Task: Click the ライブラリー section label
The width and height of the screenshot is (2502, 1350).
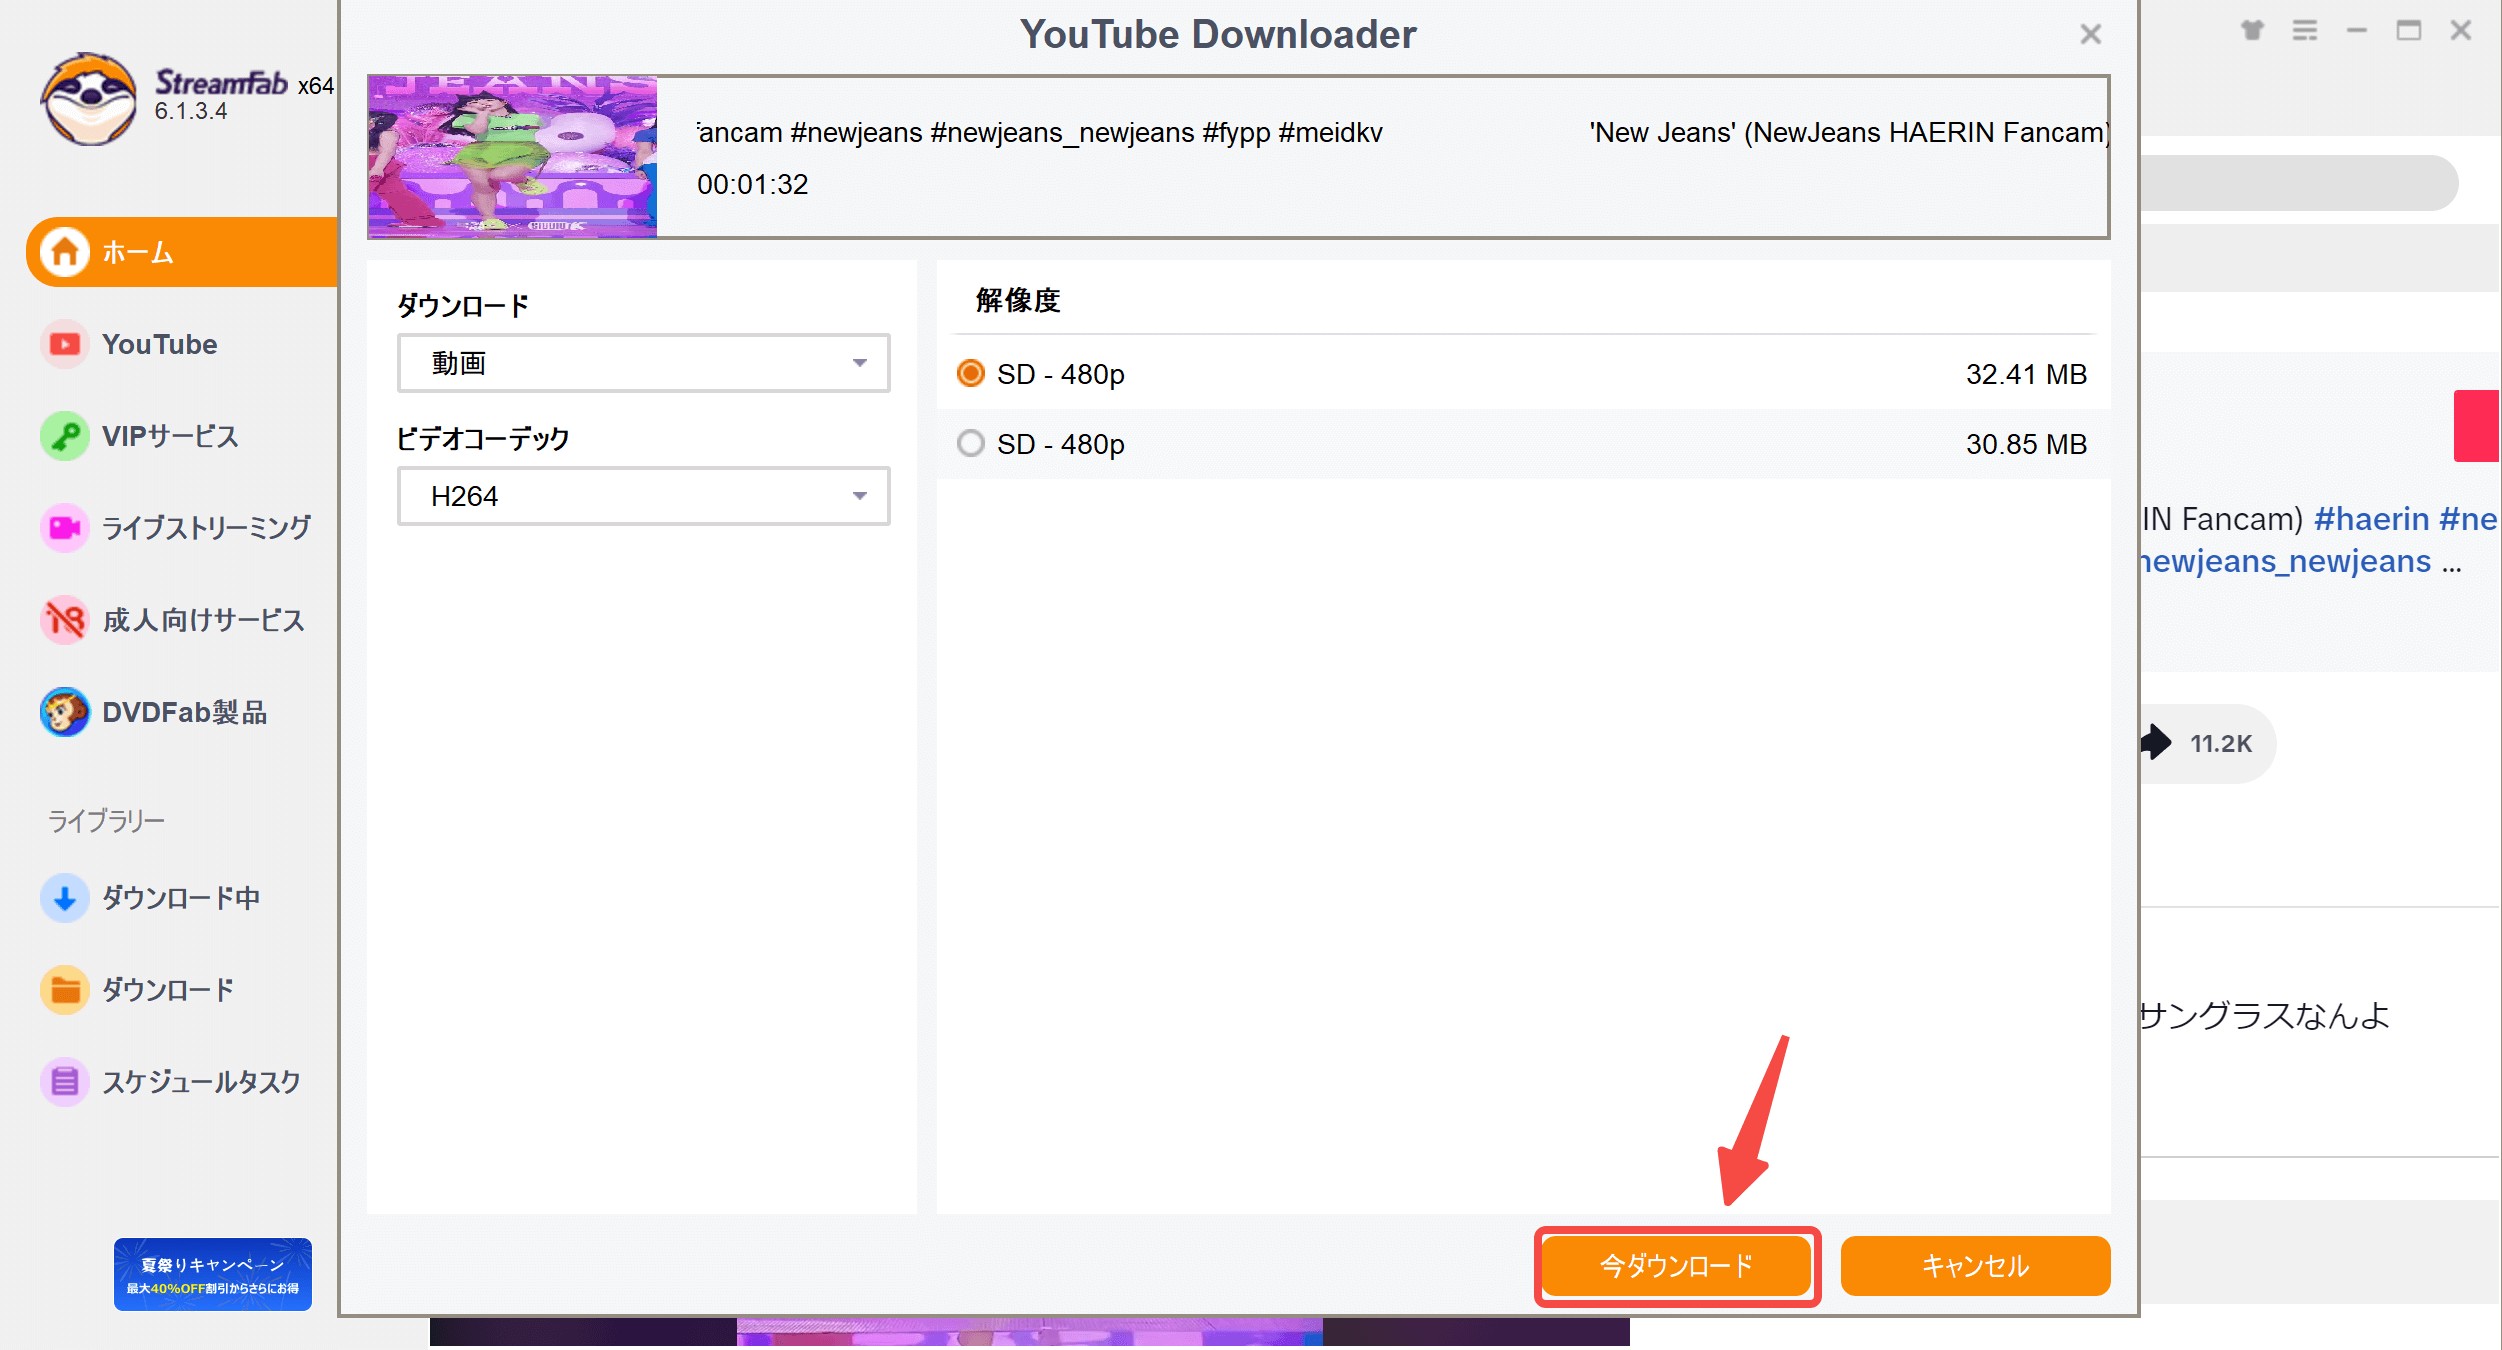Action: pos(106,821)
